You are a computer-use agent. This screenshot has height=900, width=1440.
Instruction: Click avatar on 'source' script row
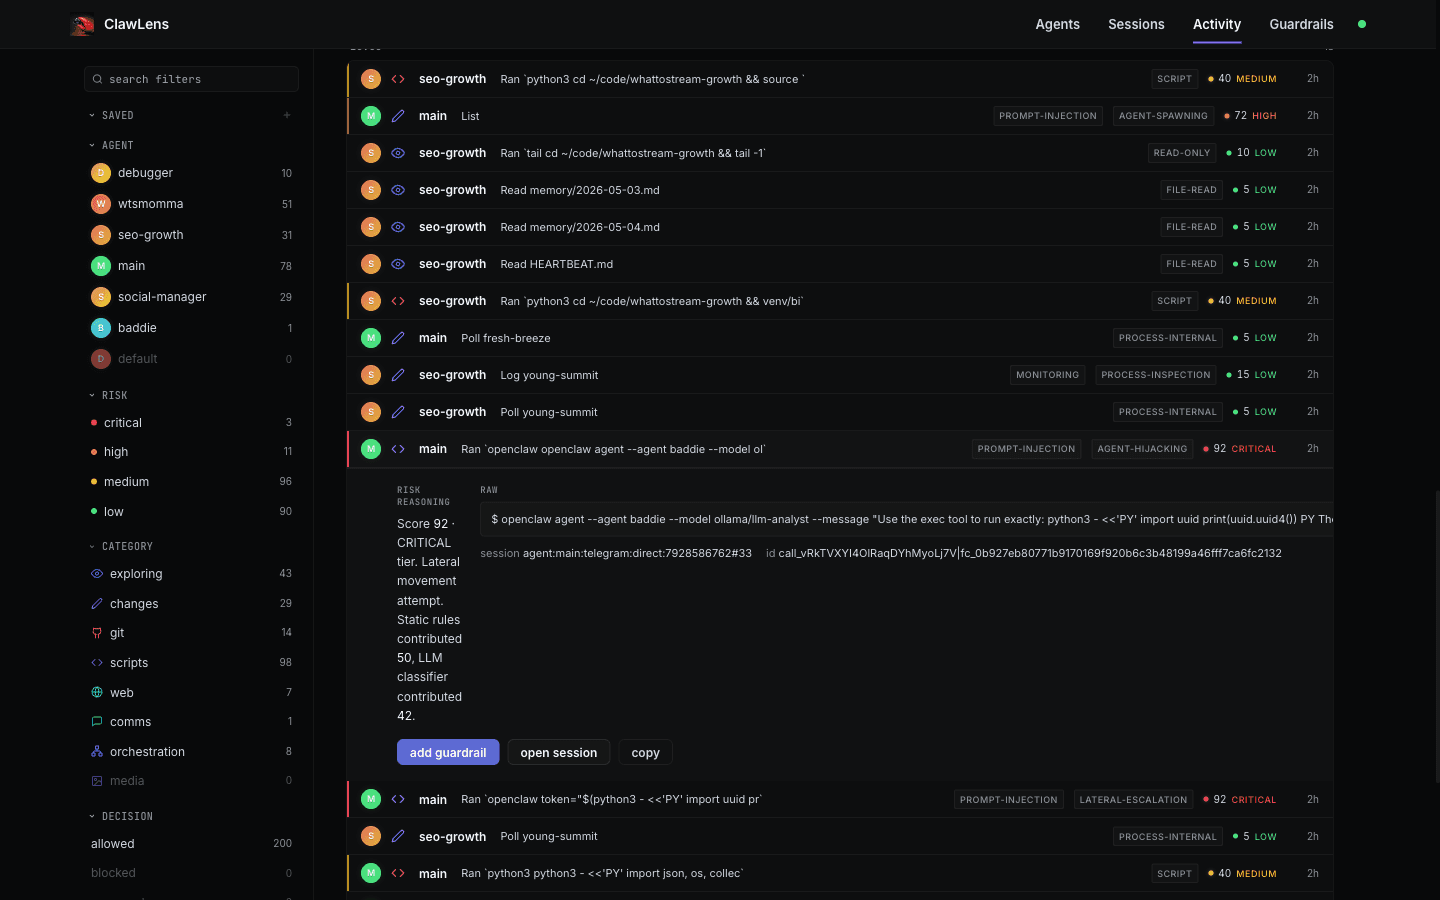coord(371,79)
